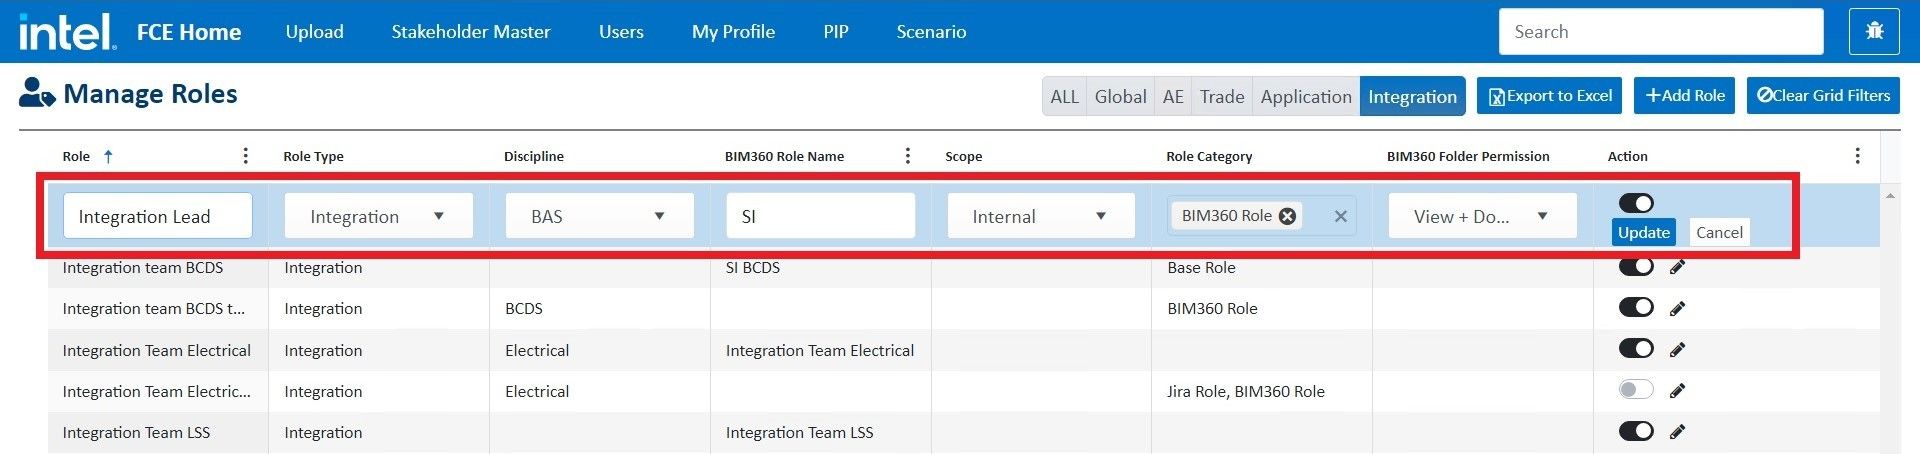Click the Update button
Viewport: 1920px width, 454px height.
pyautogui.click(x=1643, y=232)
